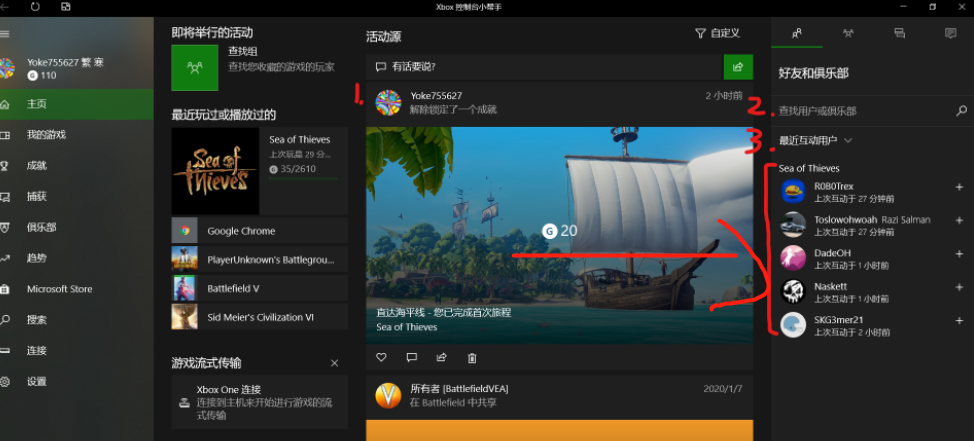Click the Xbox One 连接 console icon

(184, 402)
